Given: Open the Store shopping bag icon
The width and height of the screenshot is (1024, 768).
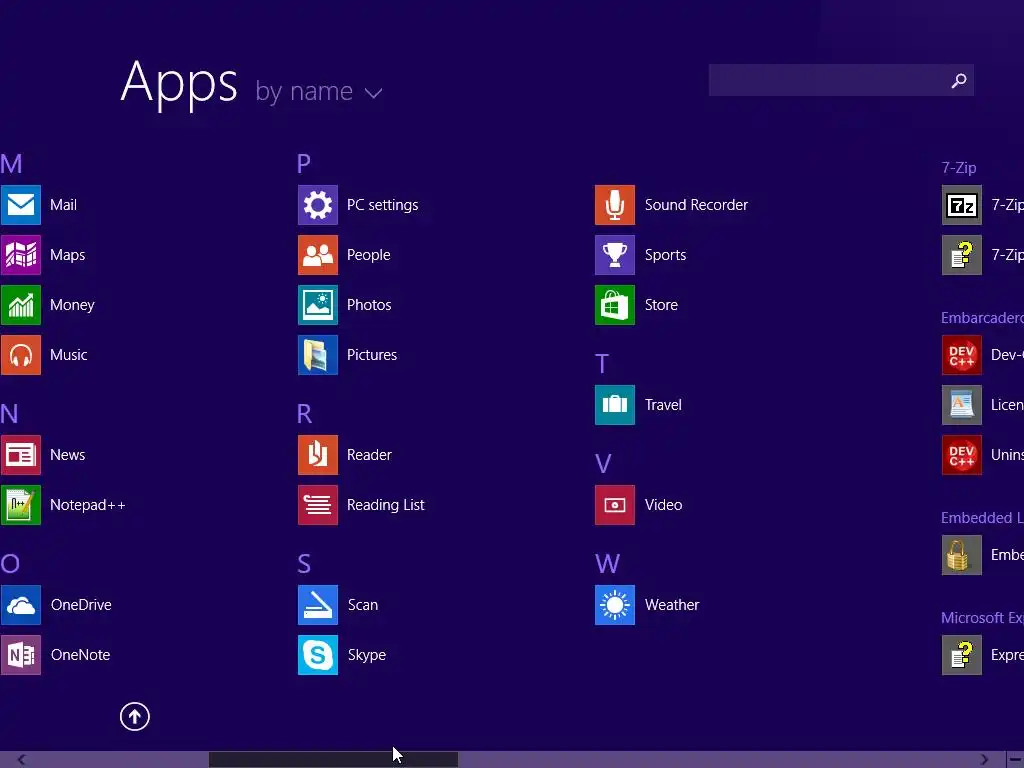Looking at the screenshot, I should (x=615, y=305).
